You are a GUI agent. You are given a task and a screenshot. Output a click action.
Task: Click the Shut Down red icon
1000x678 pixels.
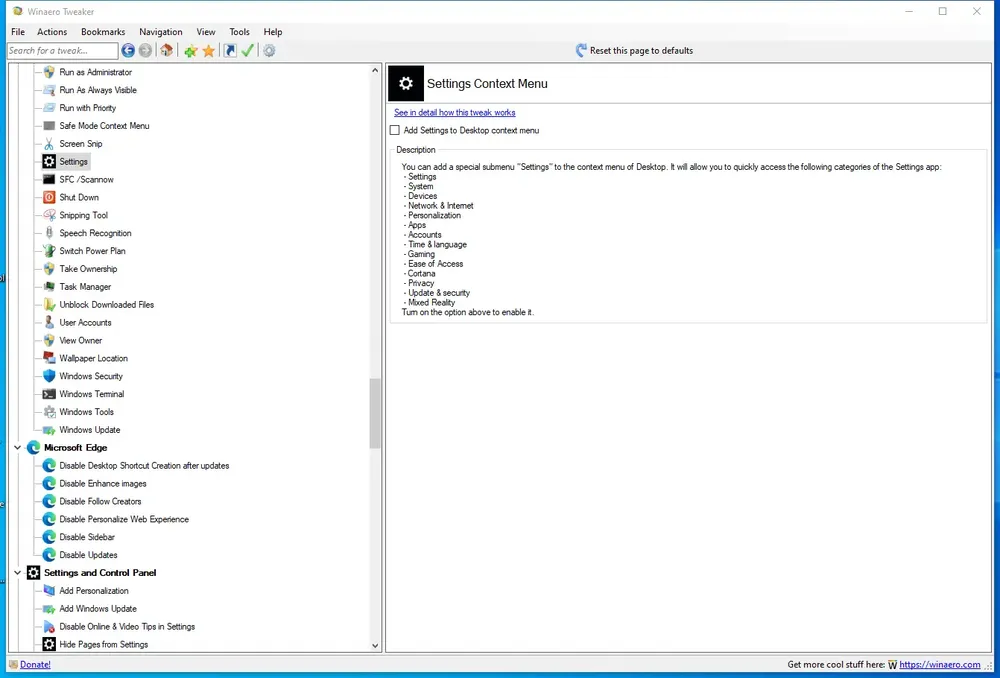49,198
